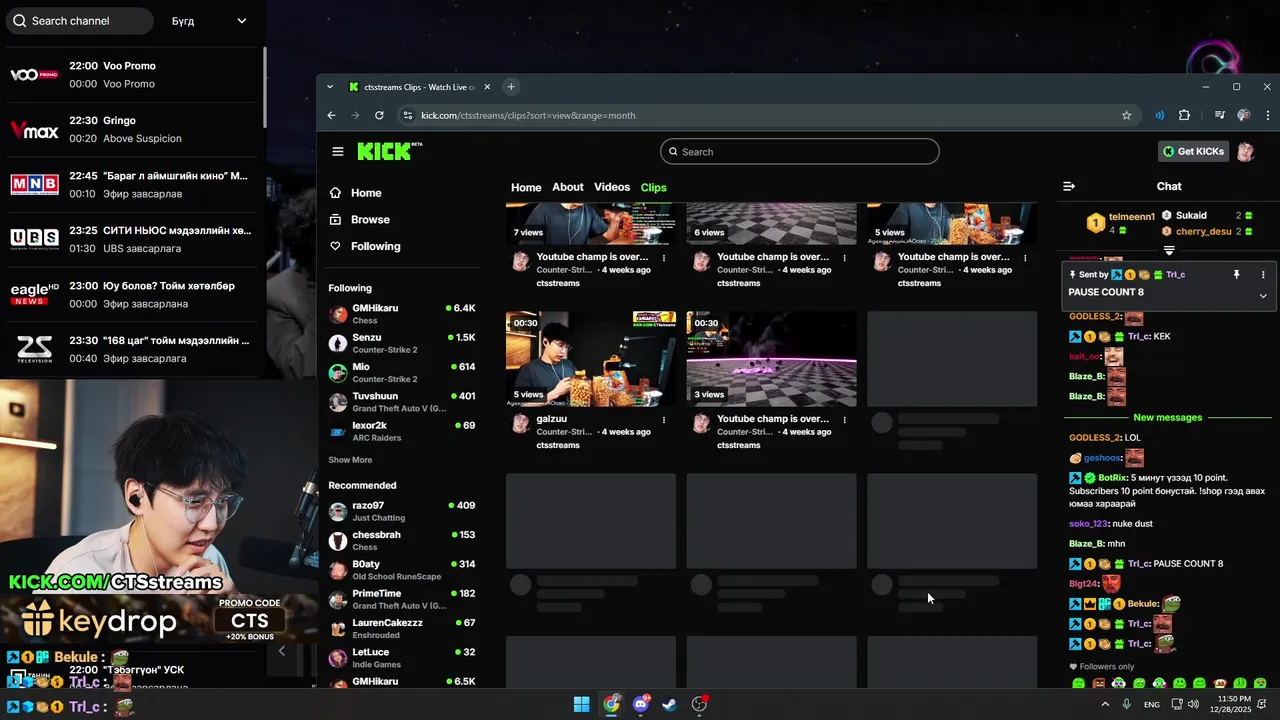
Task: Open LaurenCakezzz Enshrouded channel
Action: pos(402,628)
